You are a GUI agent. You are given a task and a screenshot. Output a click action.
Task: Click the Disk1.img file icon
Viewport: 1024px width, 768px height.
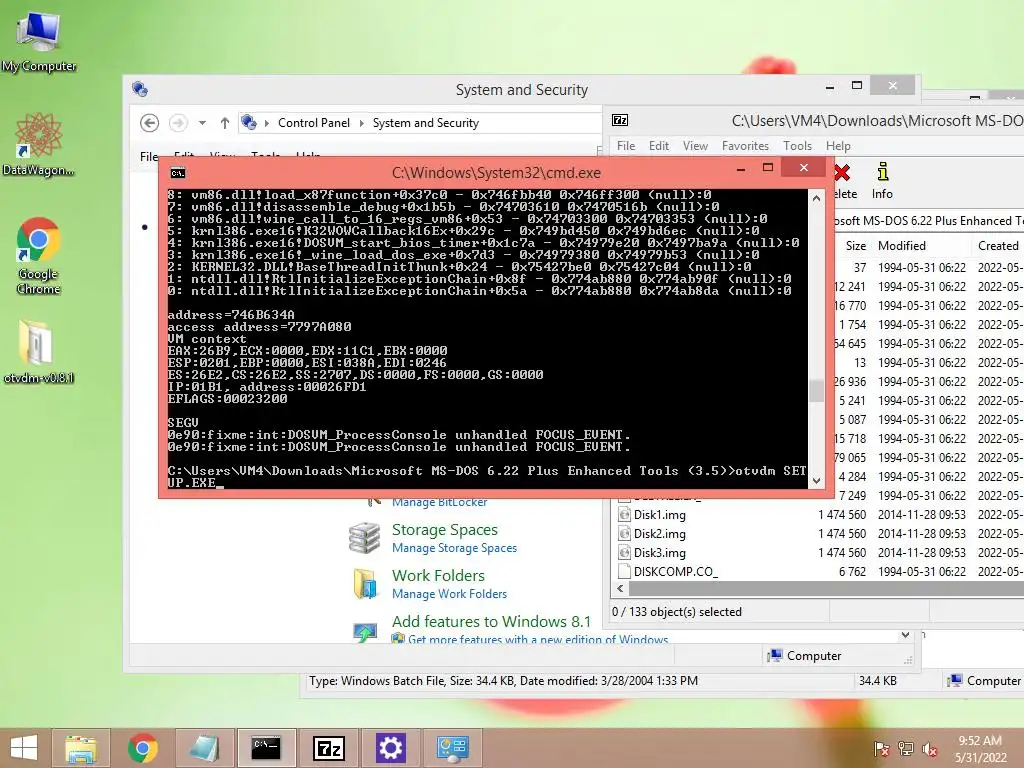click(x=624, y=515)
